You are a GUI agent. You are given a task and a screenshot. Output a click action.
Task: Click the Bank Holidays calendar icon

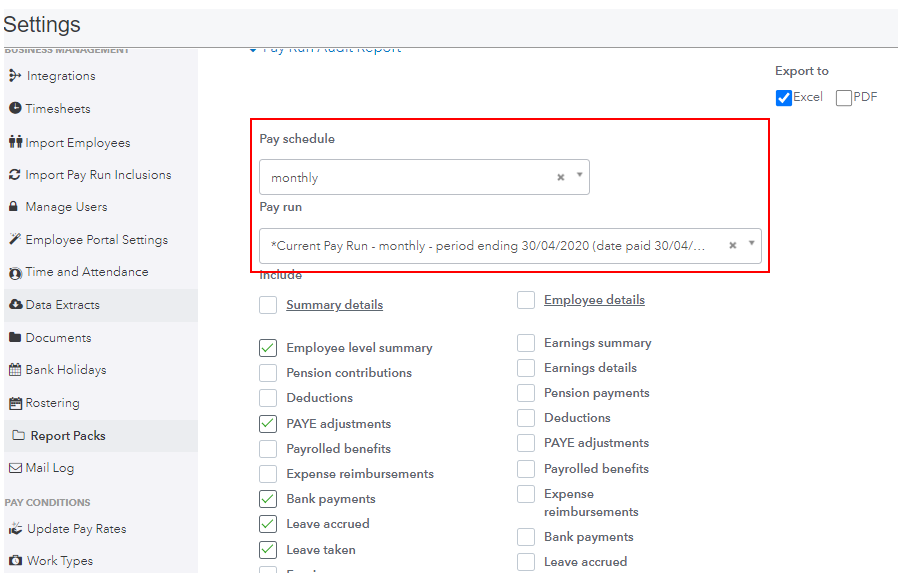15,370
